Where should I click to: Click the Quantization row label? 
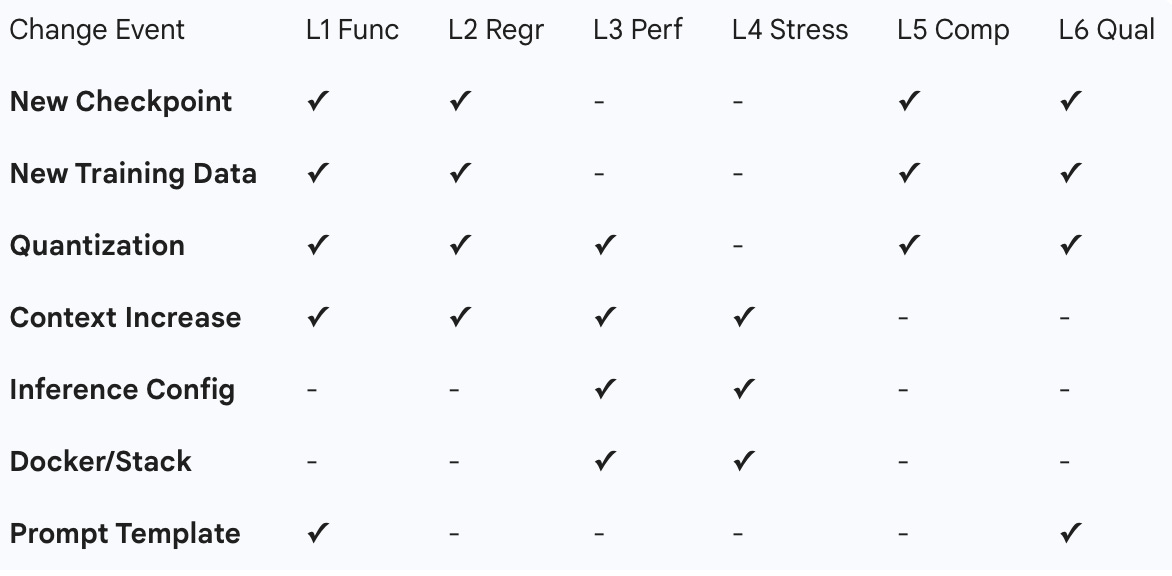[x=97, y=246]
